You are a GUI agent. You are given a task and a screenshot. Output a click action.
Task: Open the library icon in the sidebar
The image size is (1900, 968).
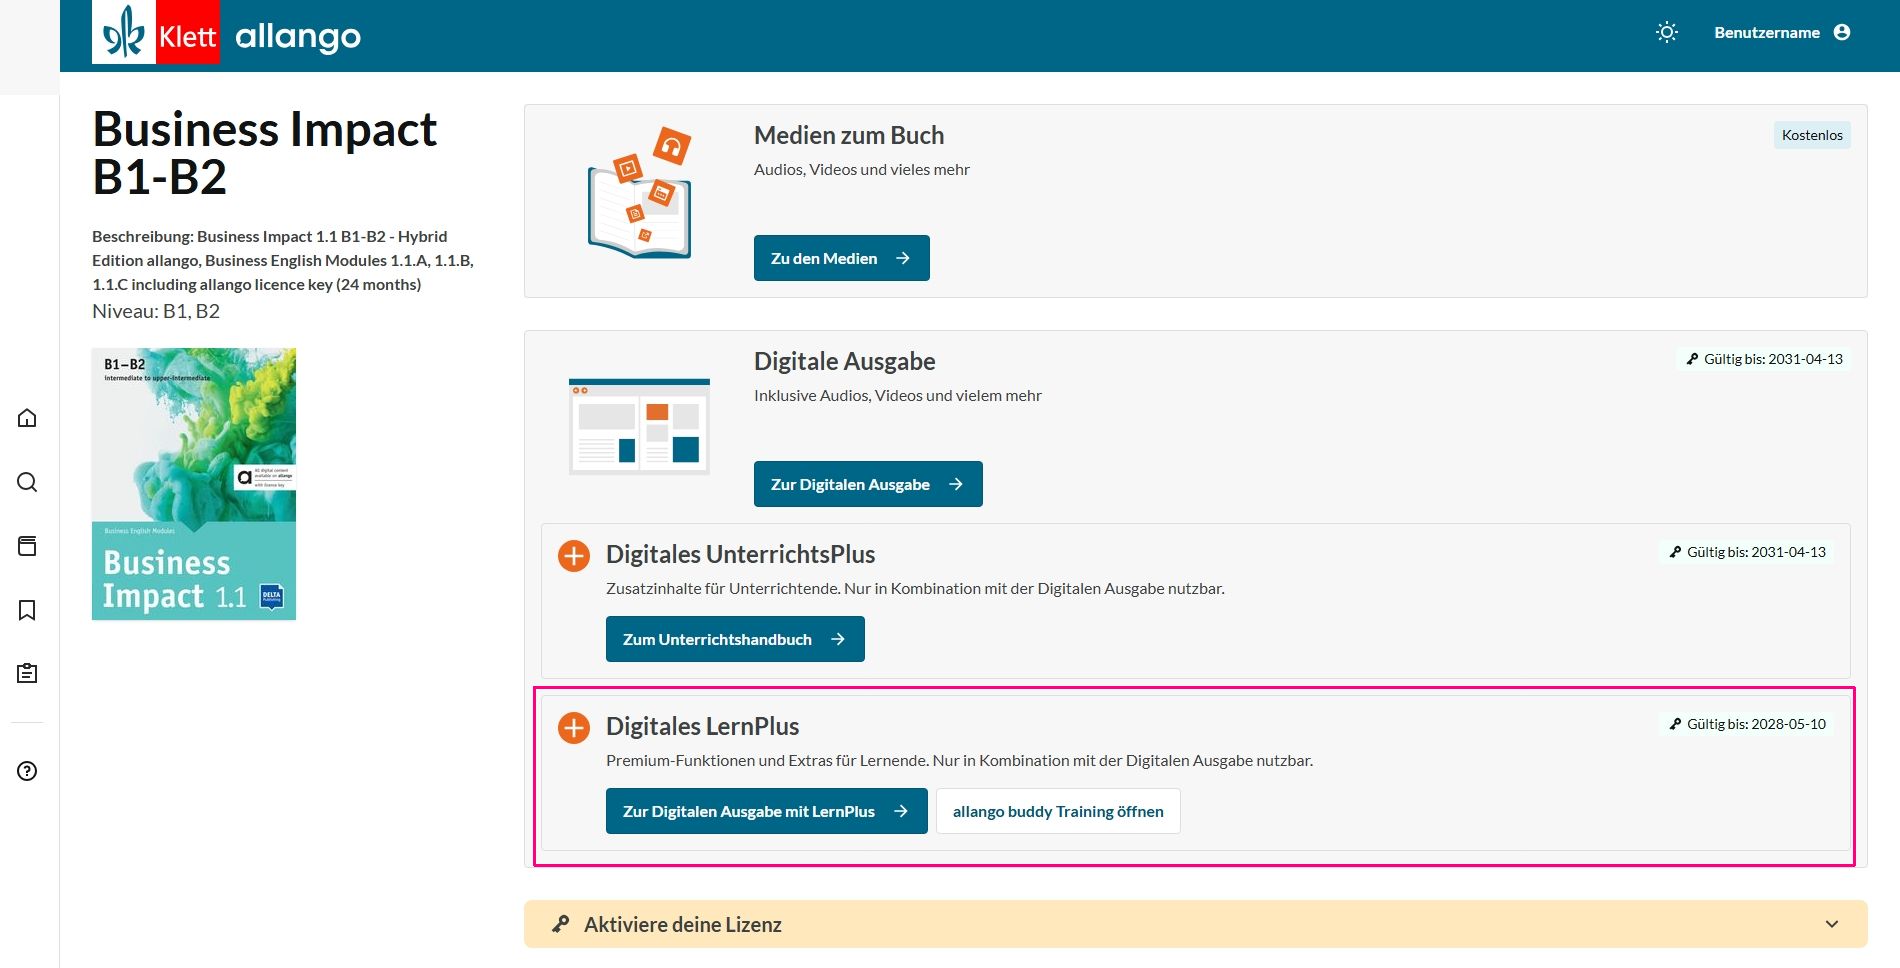[27, 546]
